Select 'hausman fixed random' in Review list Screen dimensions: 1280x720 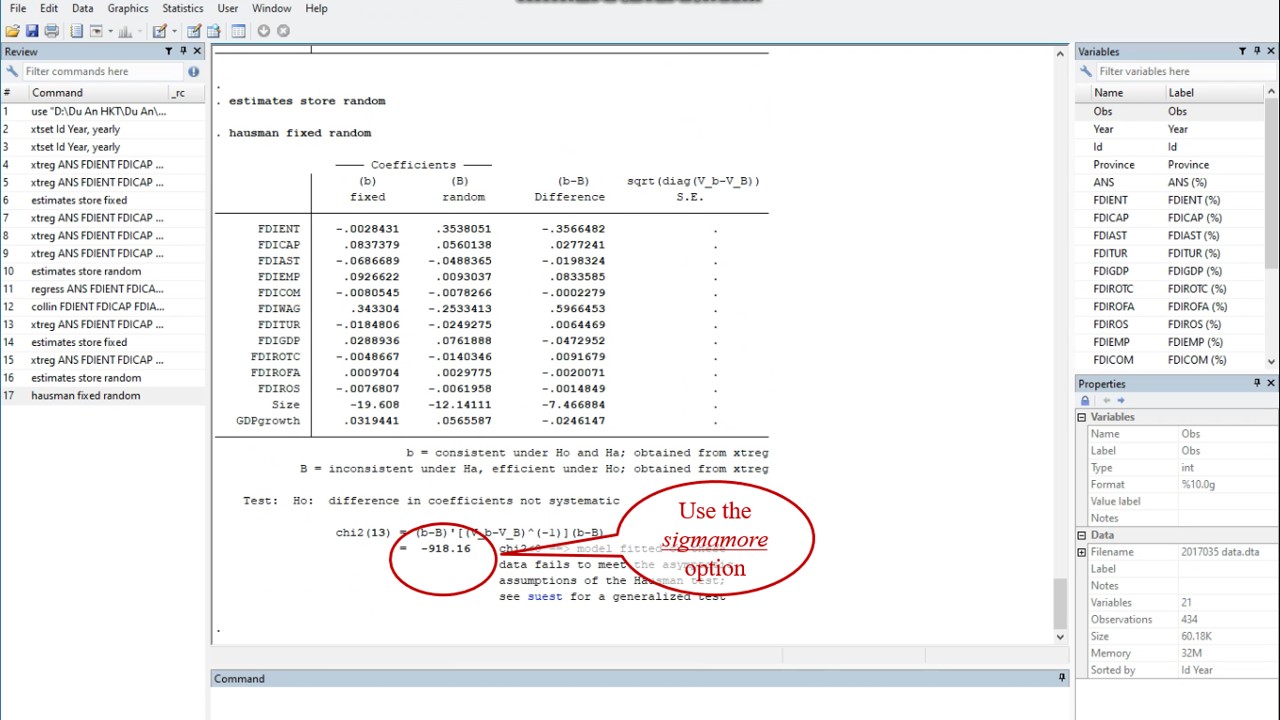pos(86,396)
